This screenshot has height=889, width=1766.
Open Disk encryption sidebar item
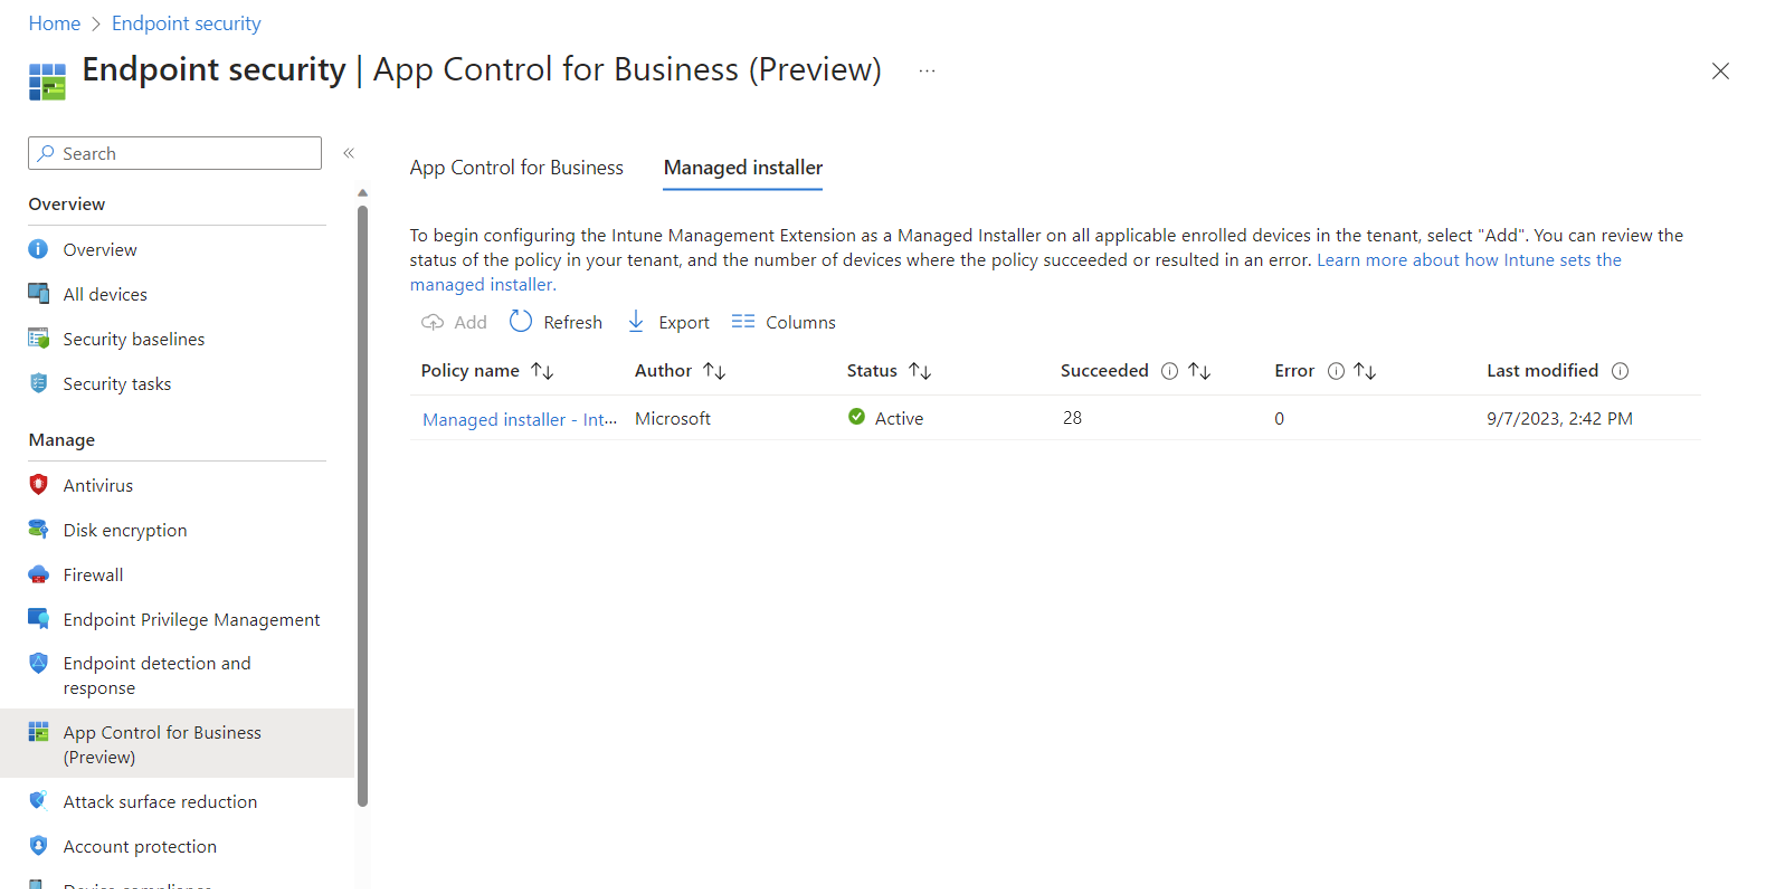[x=124, y=530]
